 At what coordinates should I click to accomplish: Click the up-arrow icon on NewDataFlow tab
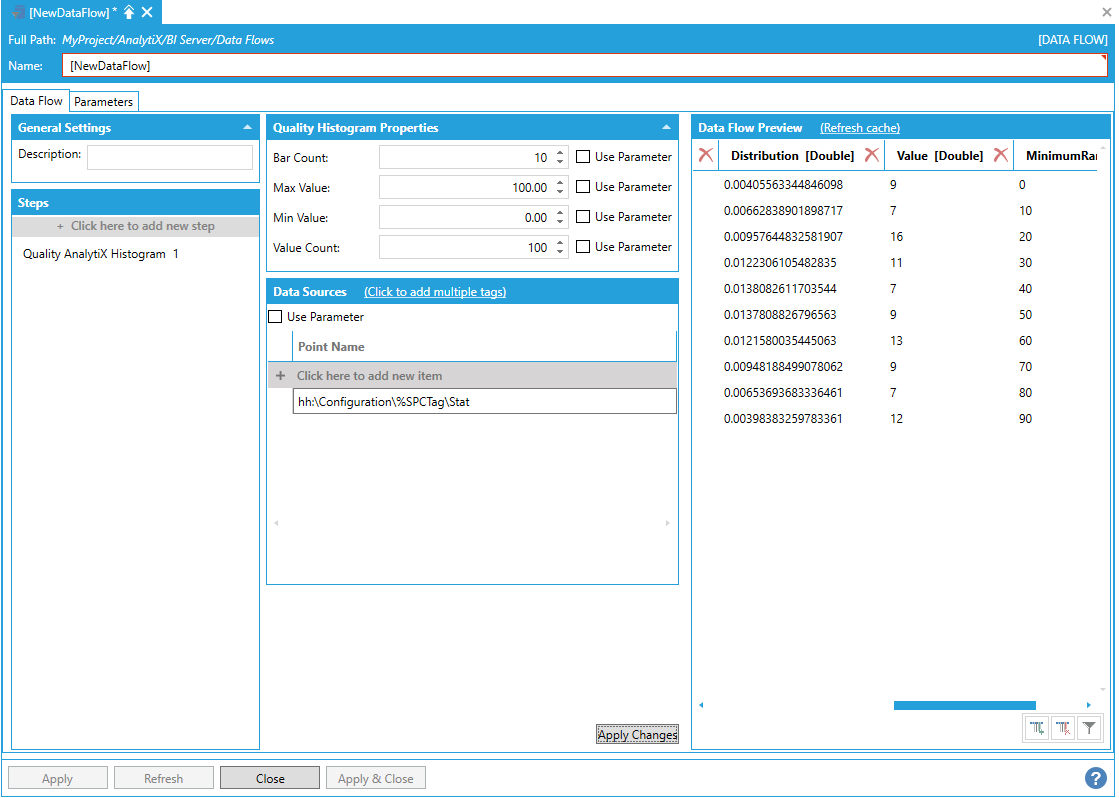tap(129, 12)
